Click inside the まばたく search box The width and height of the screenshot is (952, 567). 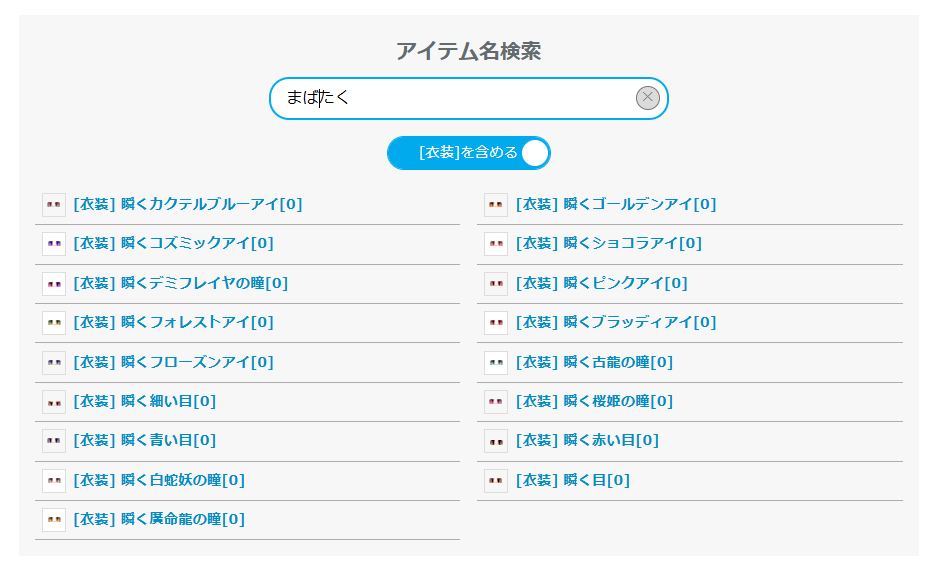click(x=452, y=98)
